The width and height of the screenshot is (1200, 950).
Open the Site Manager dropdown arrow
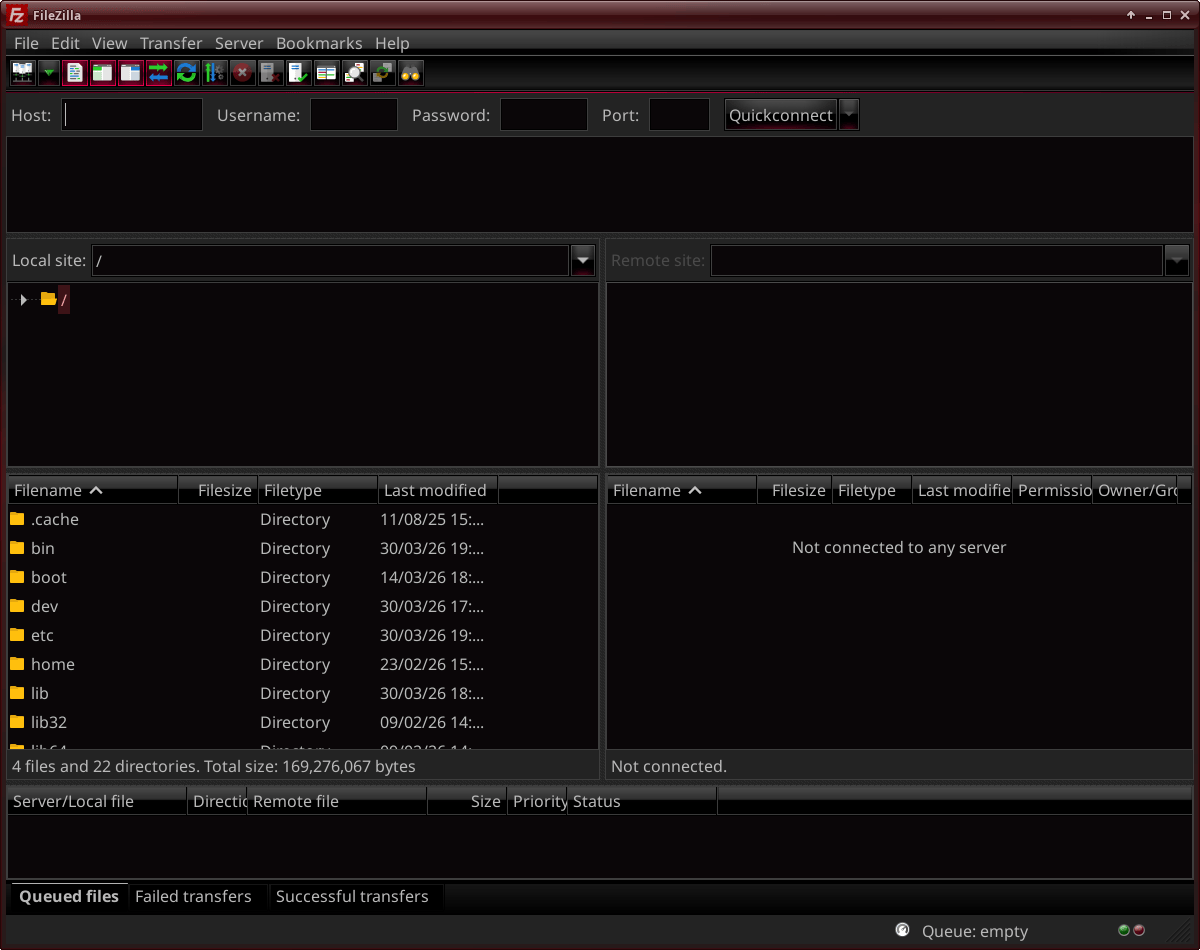pos(48,73)
